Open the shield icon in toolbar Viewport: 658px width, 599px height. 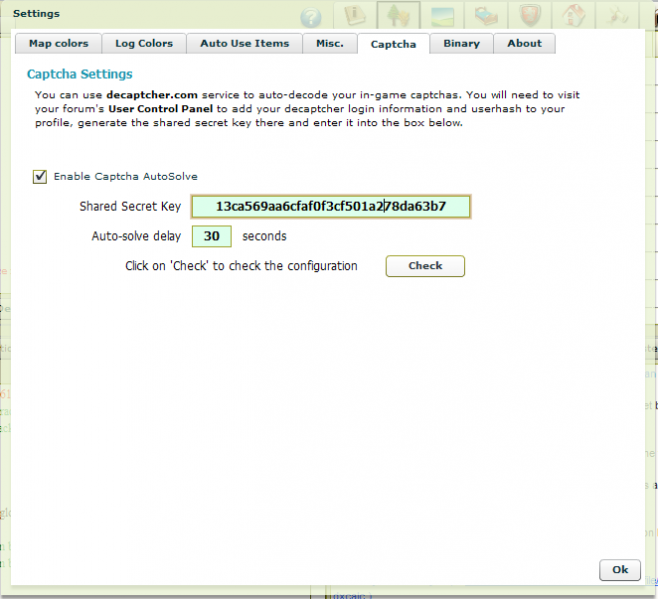tap(530, 16)
